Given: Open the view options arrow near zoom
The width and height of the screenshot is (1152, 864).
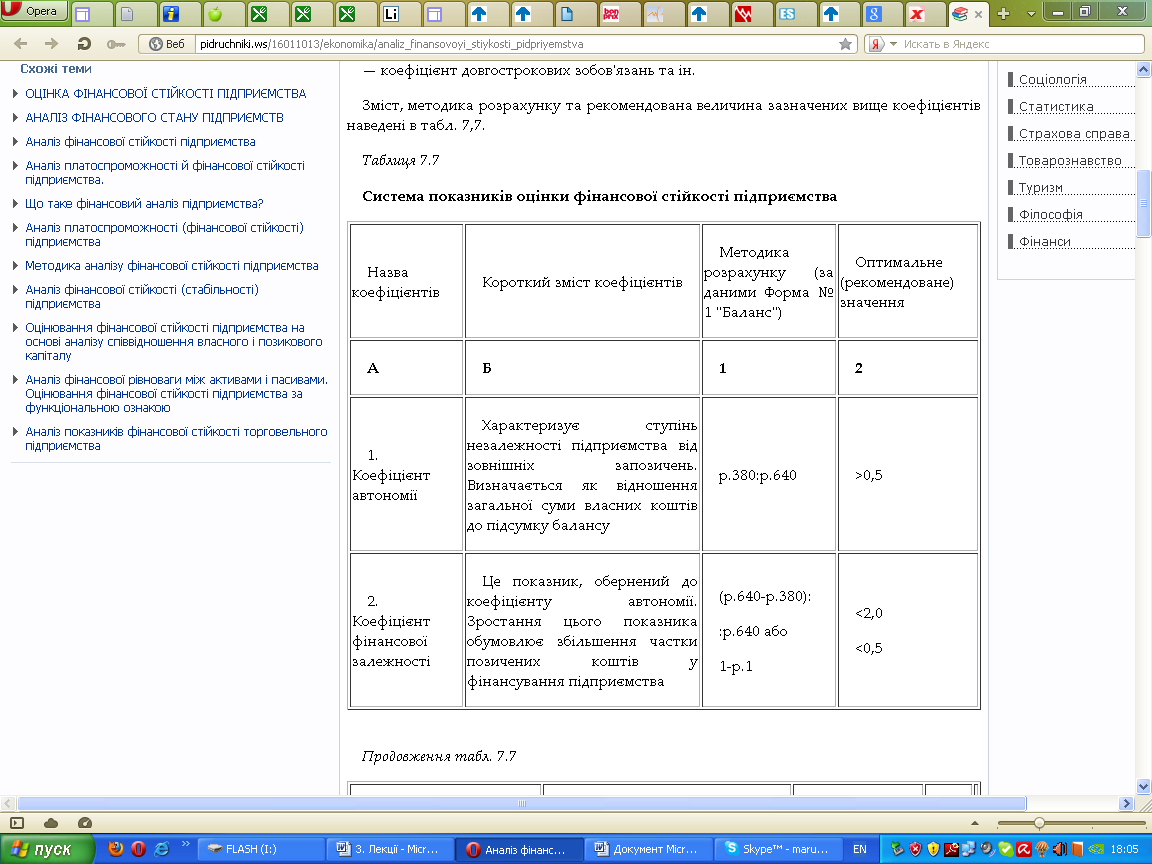Looking at the screenshot, I should click(x=975, y=823).
